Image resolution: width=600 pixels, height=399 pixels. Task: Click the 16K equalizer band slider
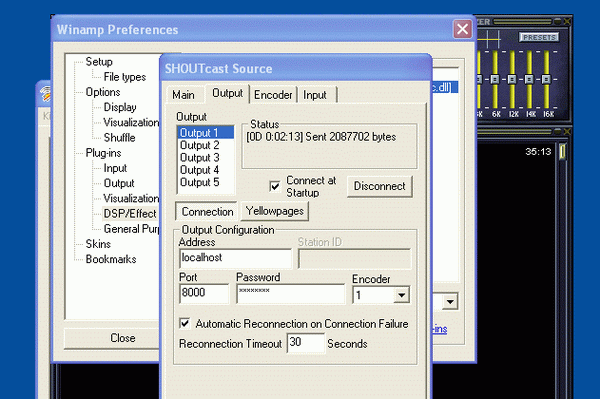point(546,79)
